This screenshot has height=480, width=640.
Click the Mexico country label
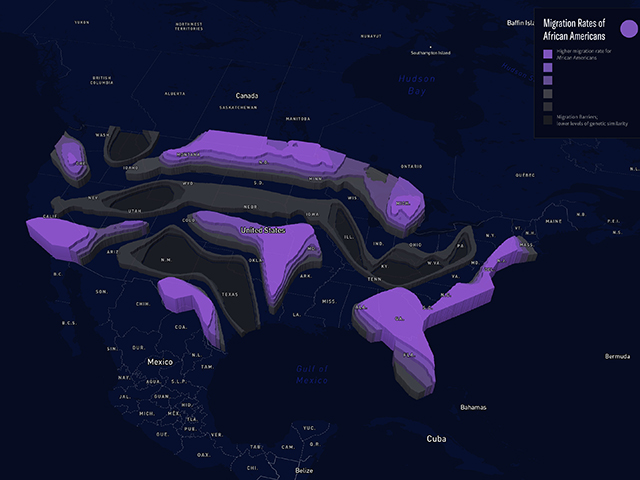click(160, 361)
